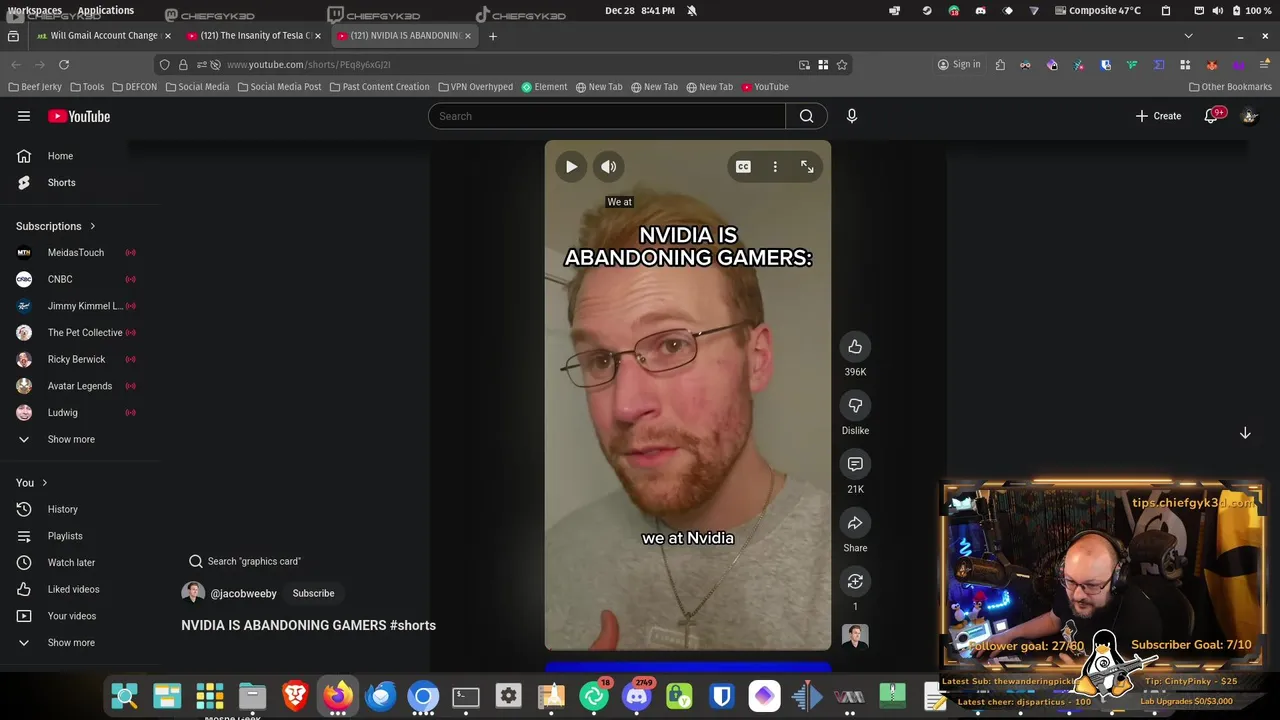1280x720 pixels.
Task: Open Other Bookmarks folder
Action: click(x=1230, y=87)
